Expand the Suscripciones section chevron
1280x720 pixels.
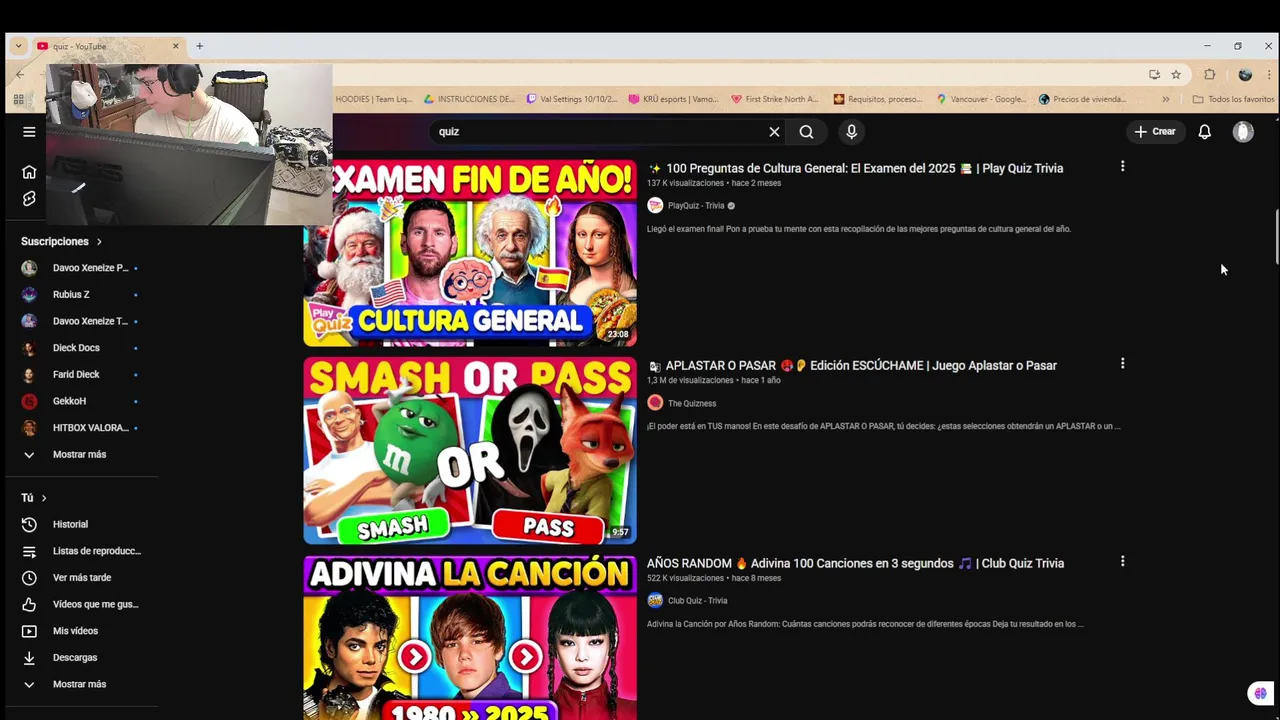[99, 242]
